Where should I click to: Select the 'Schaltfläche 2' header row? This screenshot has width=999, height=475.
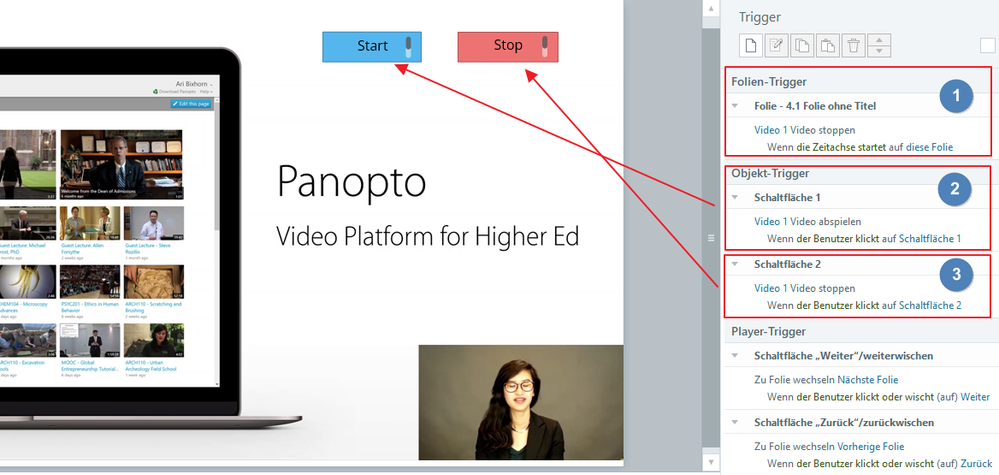tap(859, 264)
